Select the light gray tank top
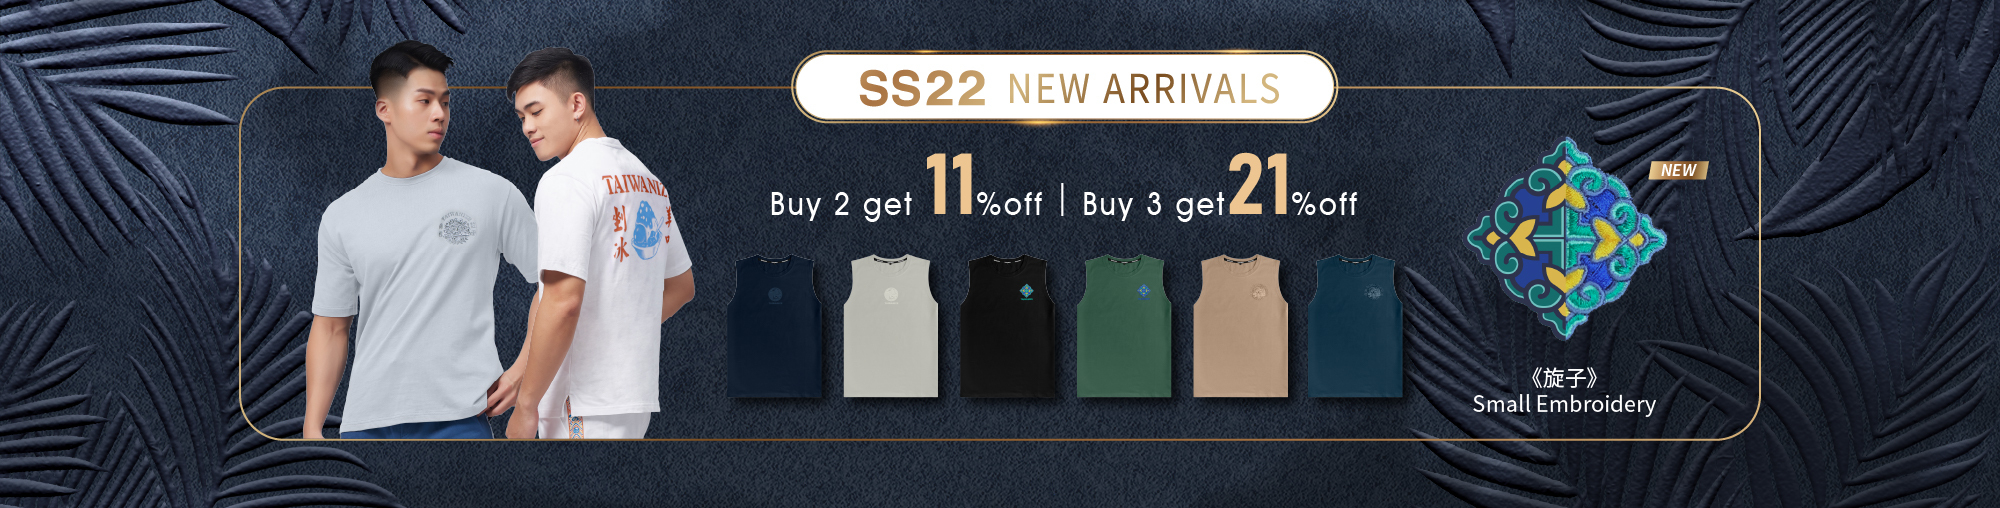The width and height of the screenshot is (2000, 508). tap(891, 326)
